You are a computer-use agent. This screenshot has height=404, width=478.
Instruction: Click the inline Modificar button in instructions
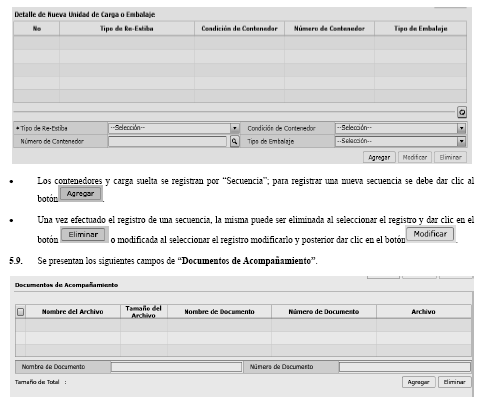tap(430, 234)
